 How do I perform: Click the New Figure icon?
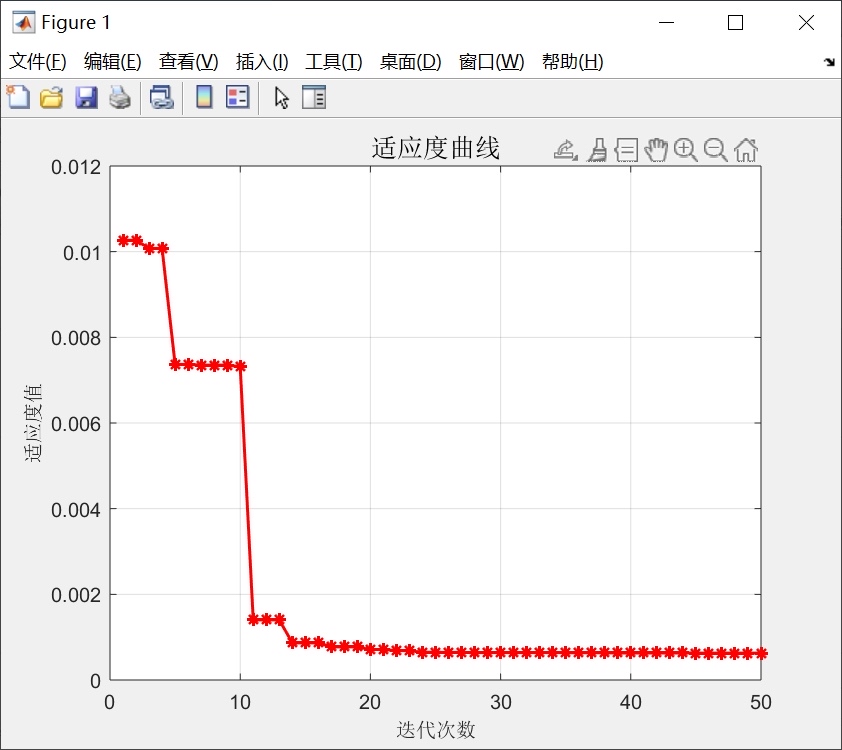click(18, 97)
